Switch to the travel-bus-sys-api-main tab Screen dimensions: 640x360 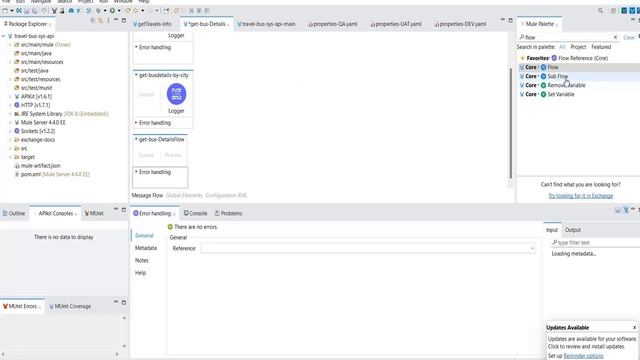[266, 24]
